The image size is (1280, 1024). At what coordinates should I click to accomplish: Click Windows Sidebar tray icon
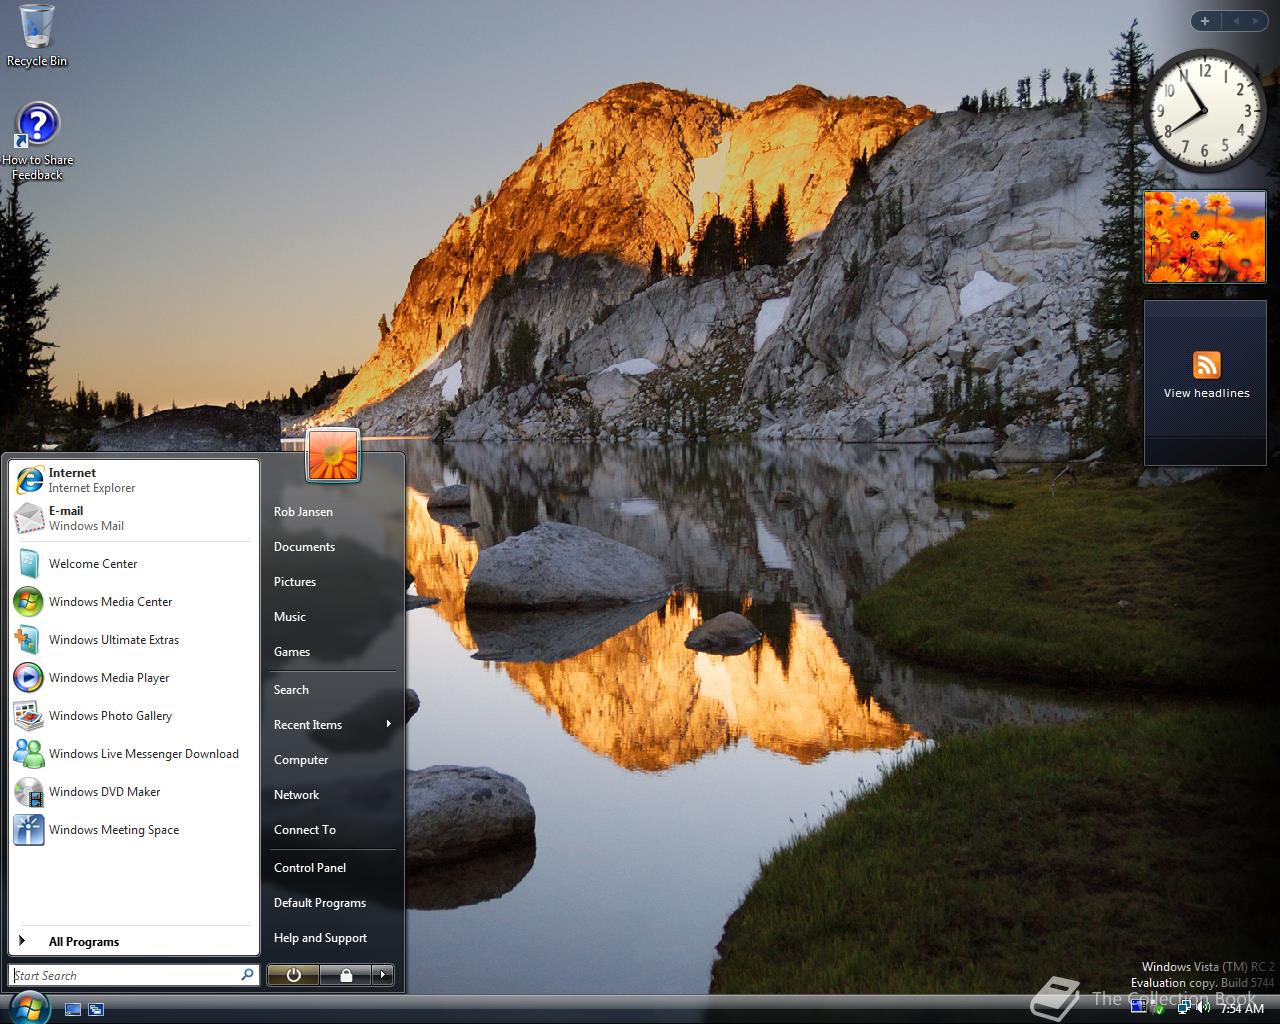(x=1139, y=1006)
